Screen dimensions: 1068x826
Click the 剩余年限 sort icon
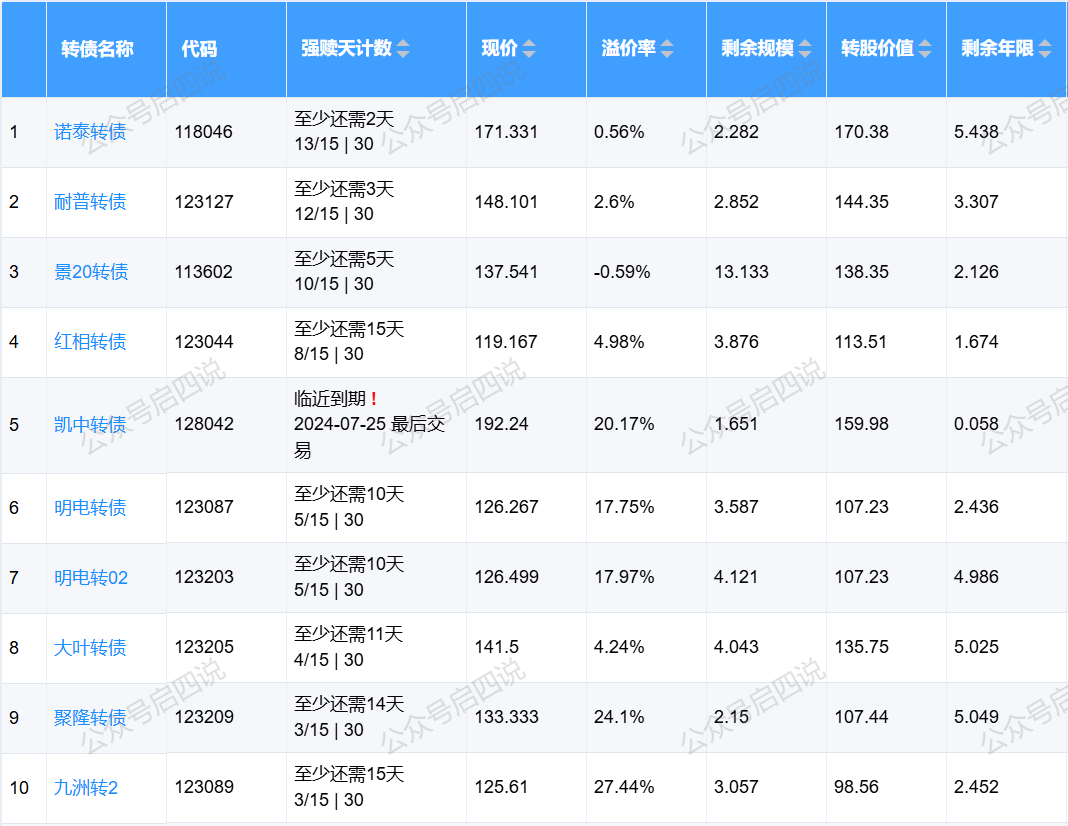click(1045, 49)
